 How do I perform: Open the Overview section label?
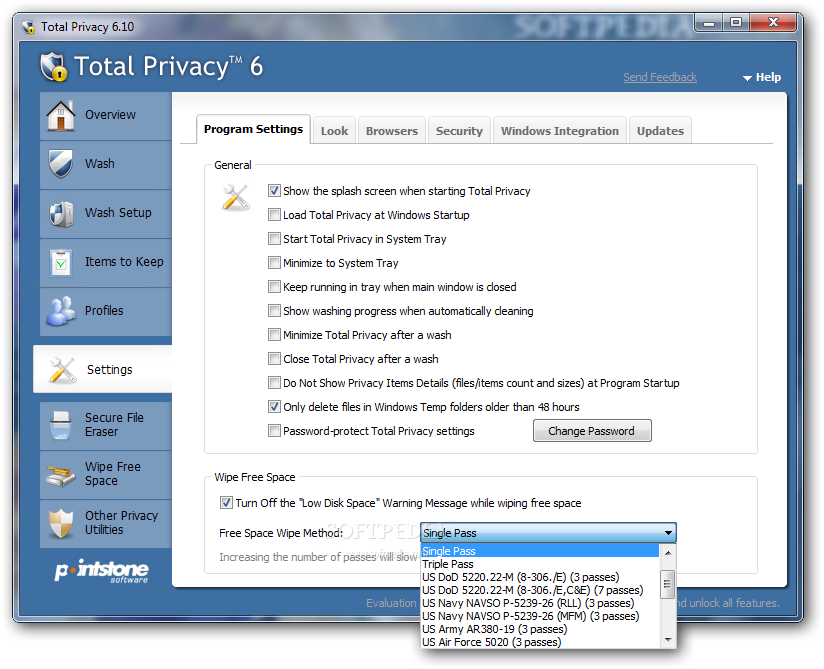110,115
